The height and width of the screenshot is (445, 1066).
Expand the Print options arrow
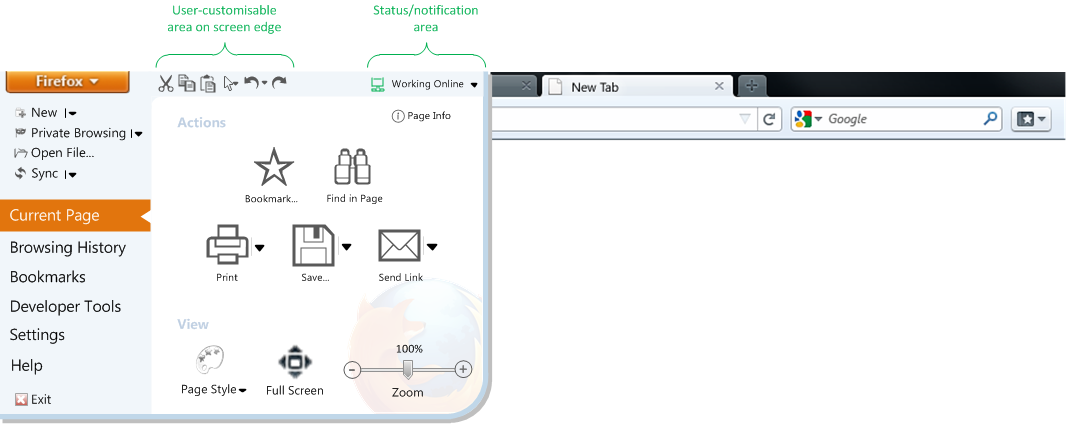pyautogui.click(x=259, y=247)
